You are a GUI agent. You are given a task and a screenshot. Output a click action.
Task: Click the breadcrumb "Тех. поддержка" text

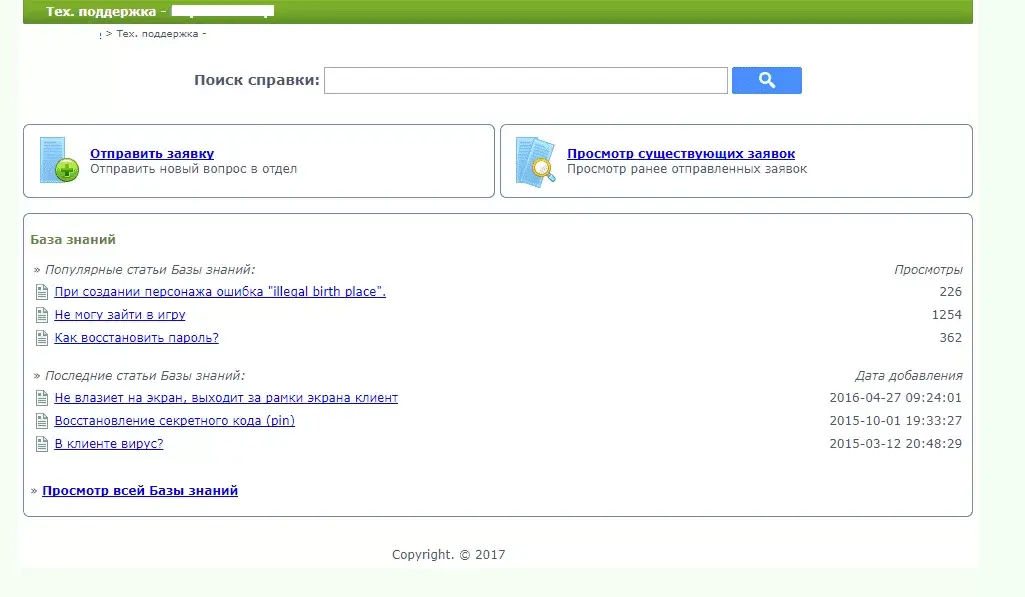(x=157, y=33)
